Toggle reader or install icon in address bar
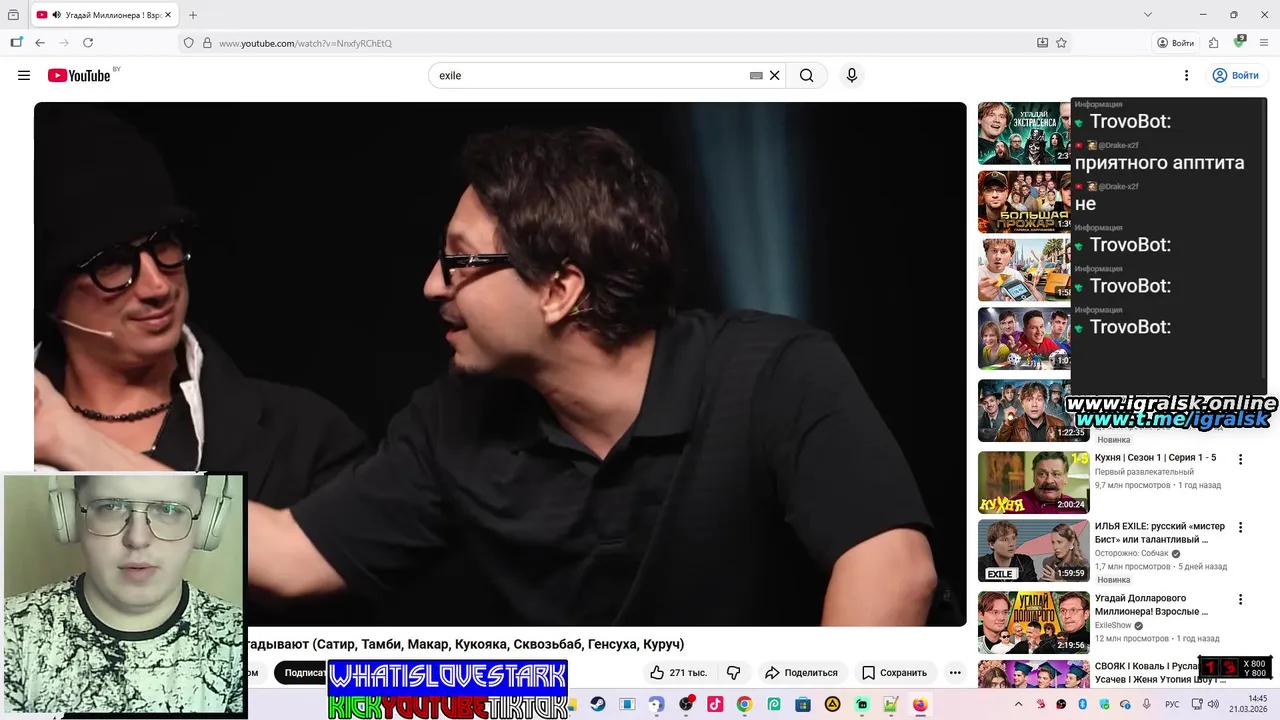Image resolution: width=1280 pixels, height=720 pixels. [x=1043, y=43]
